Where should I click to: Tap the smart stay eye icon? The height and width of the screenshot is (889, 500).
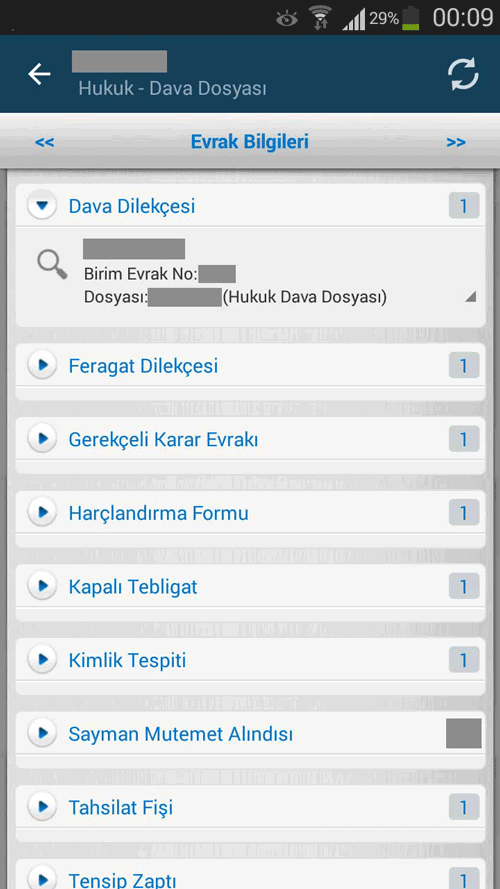287,19
